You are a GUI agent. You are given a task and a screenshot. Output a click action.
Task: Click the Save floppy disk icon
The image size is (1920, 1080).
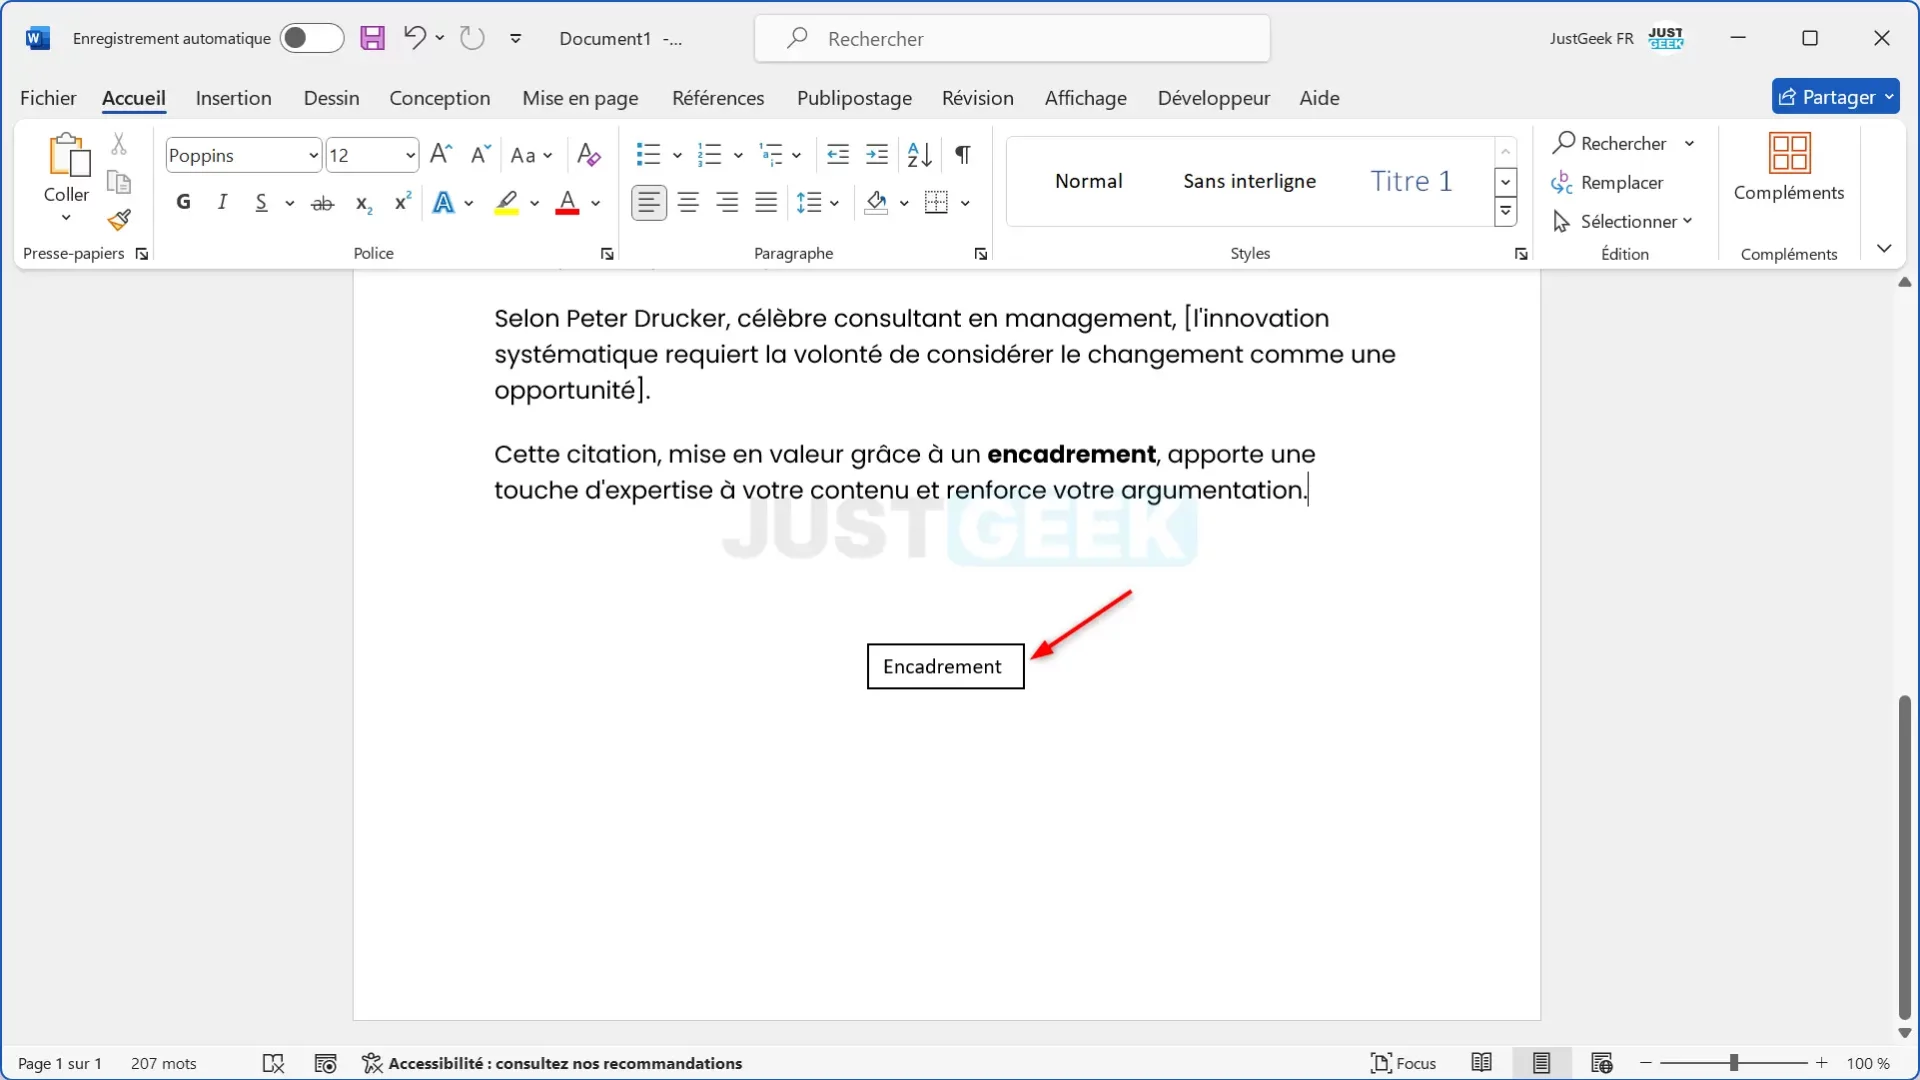tap(372, 38)
